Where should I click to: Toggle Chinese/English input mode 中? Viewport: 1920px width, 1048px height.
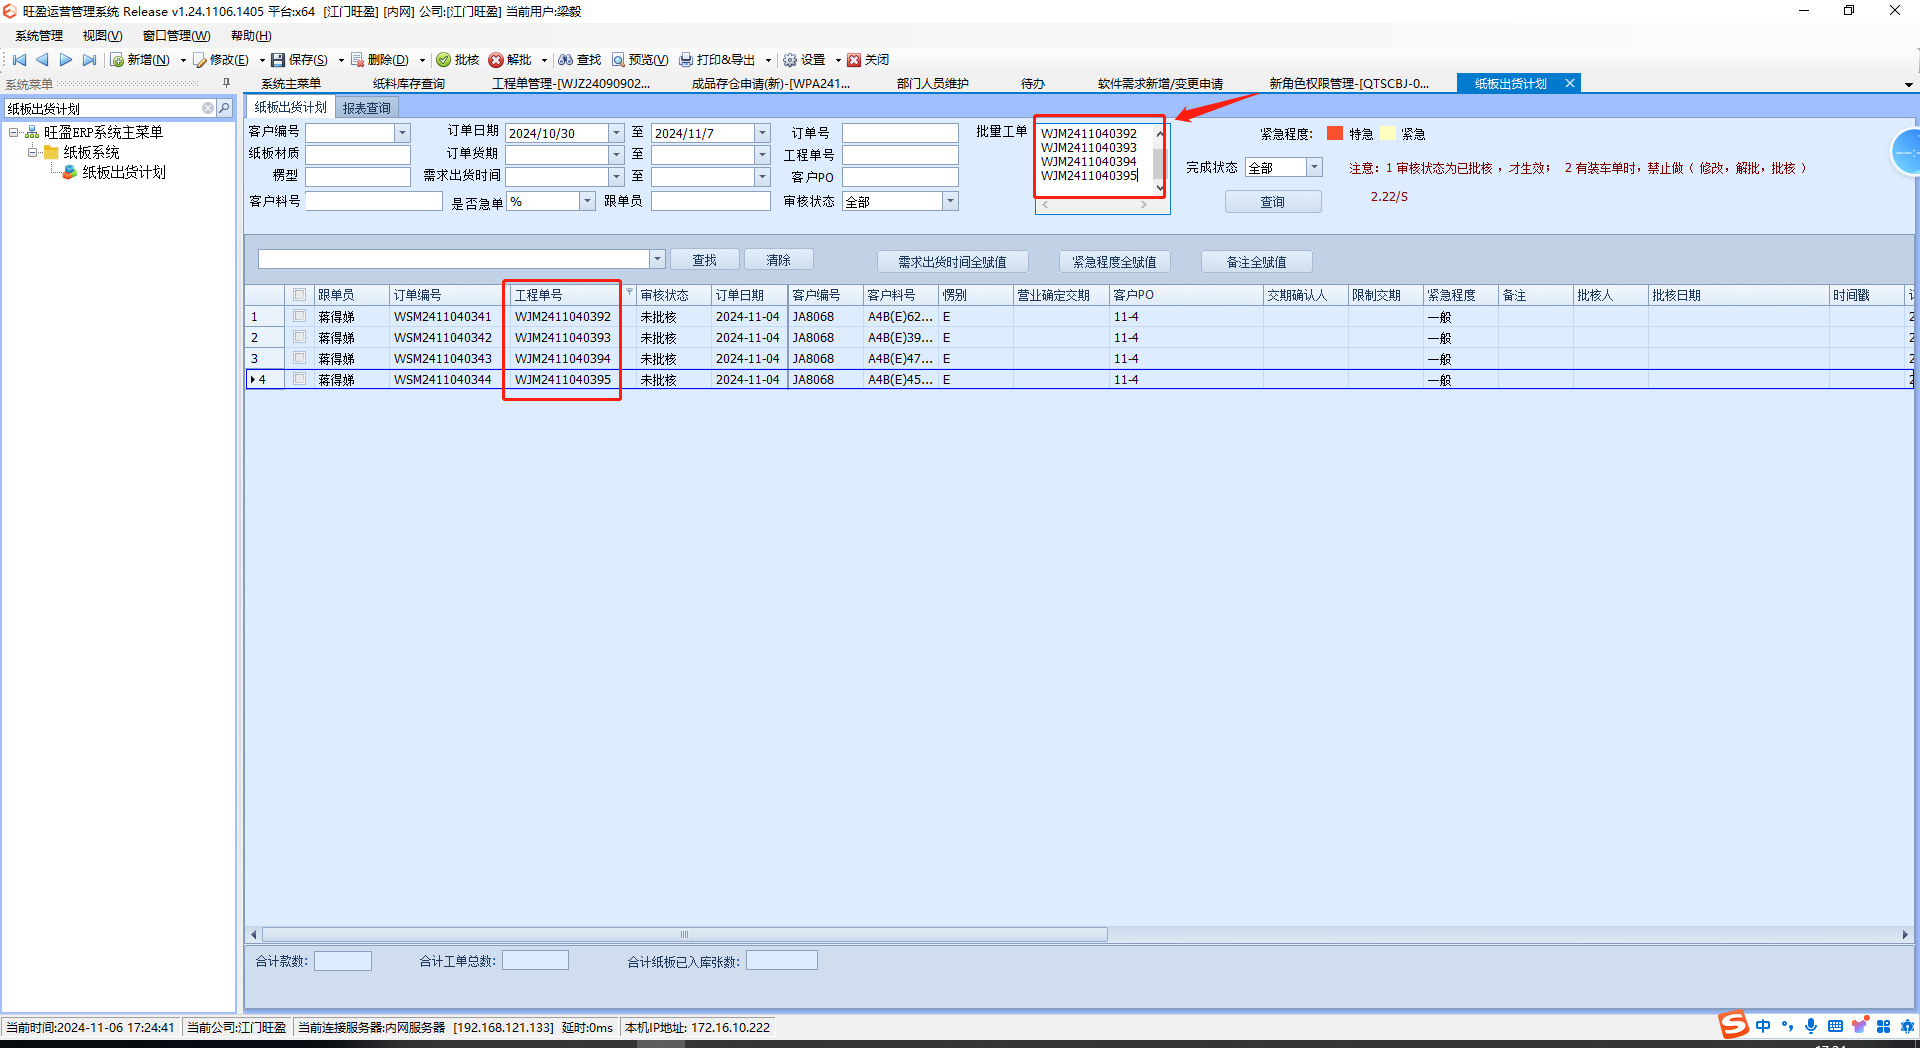pos(1762,1026)
